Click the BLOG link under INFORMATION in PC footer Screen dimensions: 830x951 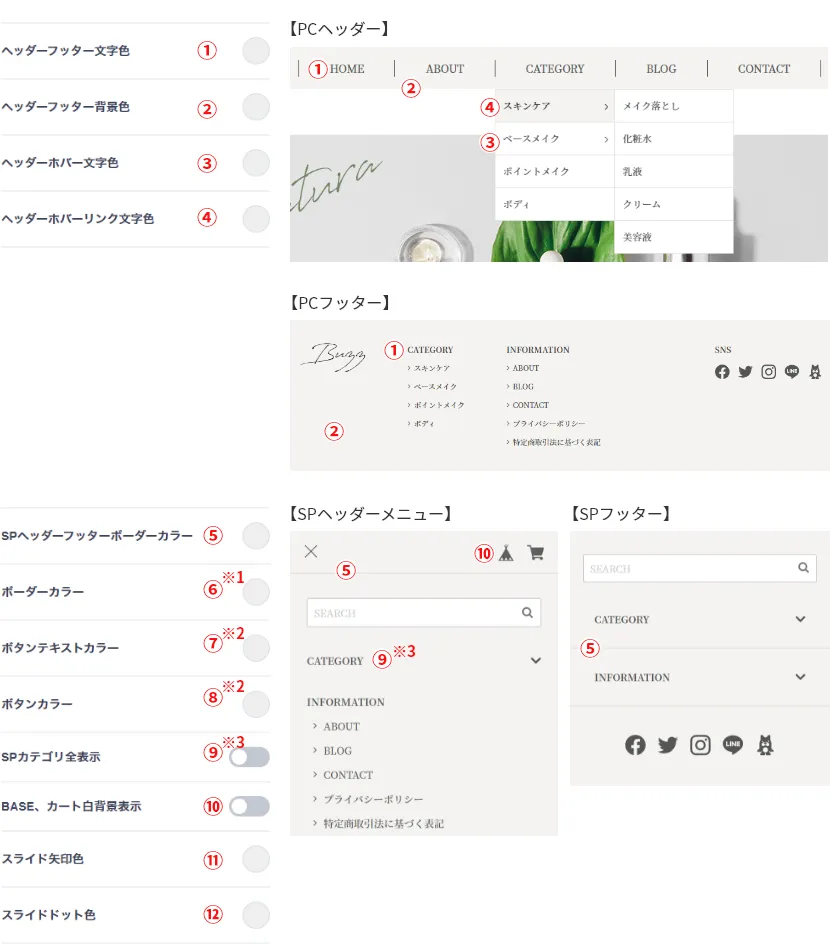tap(523, 387)
